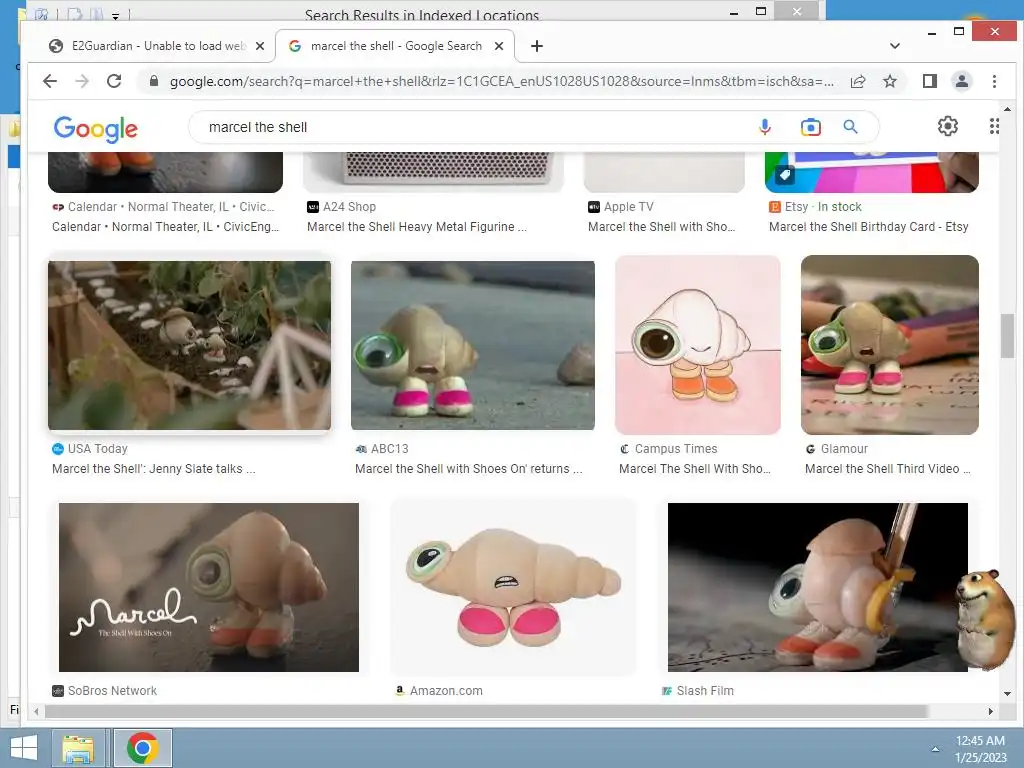Click scroll right arrow at bottom

990,711
